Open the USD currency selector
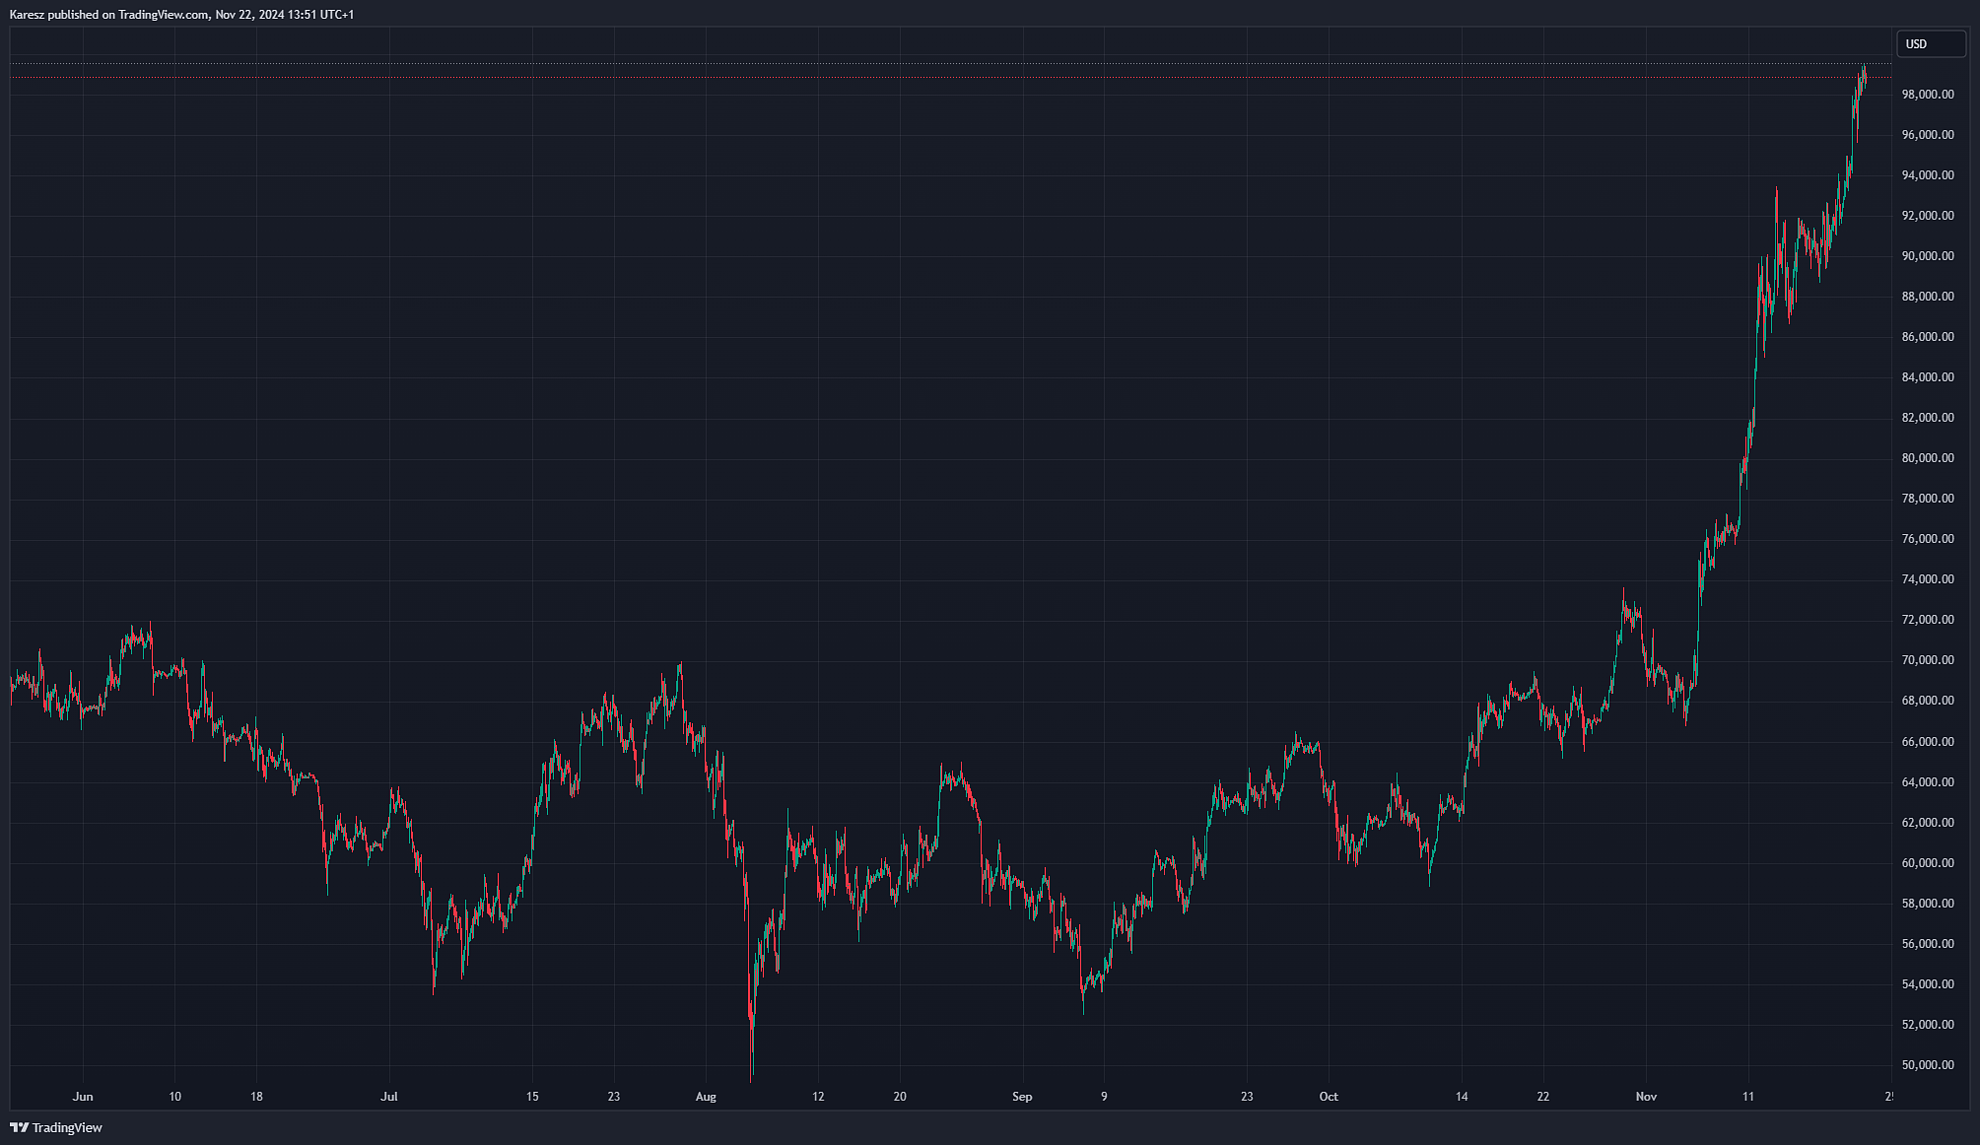The image size is (1980, 1145). 1929,44
